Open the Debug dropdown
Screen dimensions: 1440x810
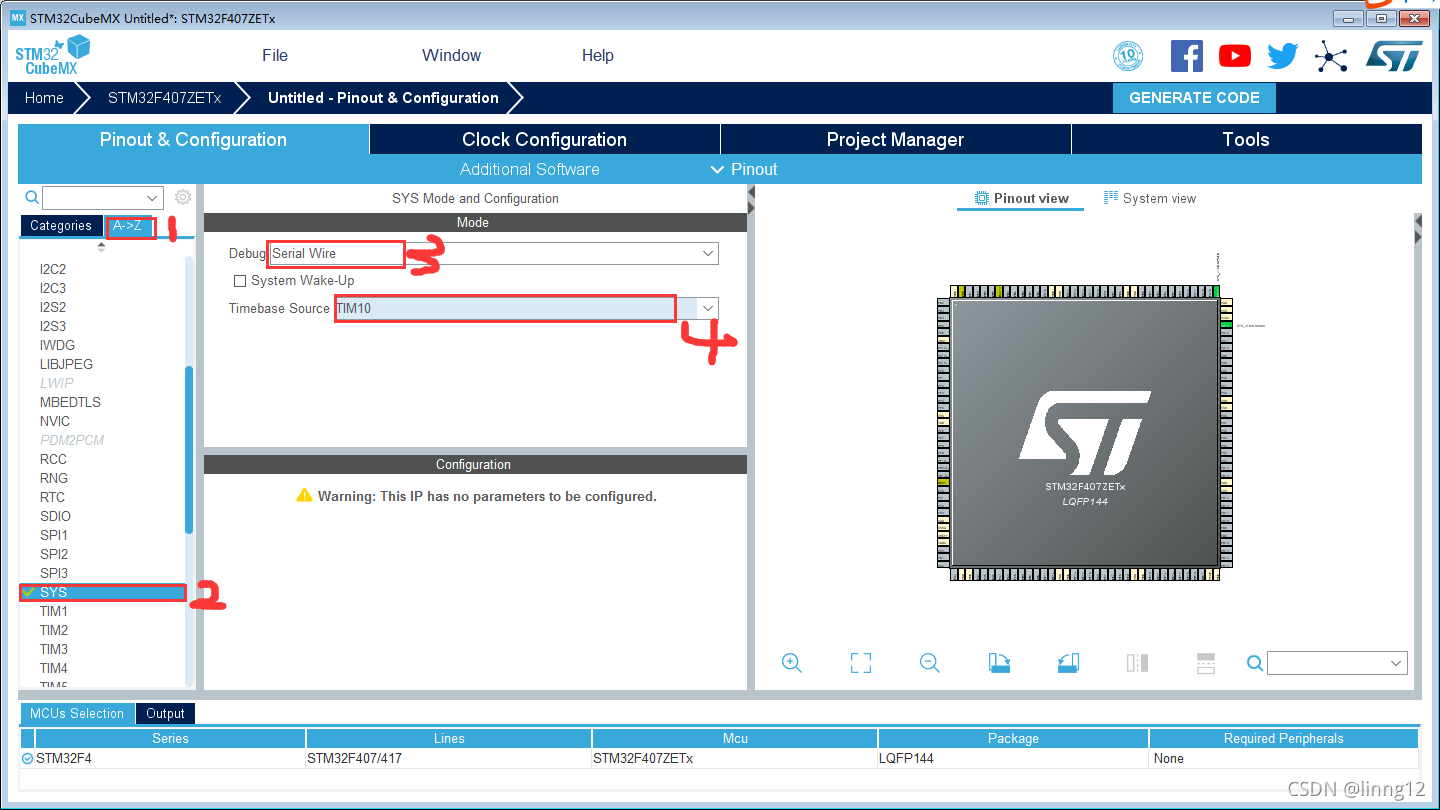708,254
